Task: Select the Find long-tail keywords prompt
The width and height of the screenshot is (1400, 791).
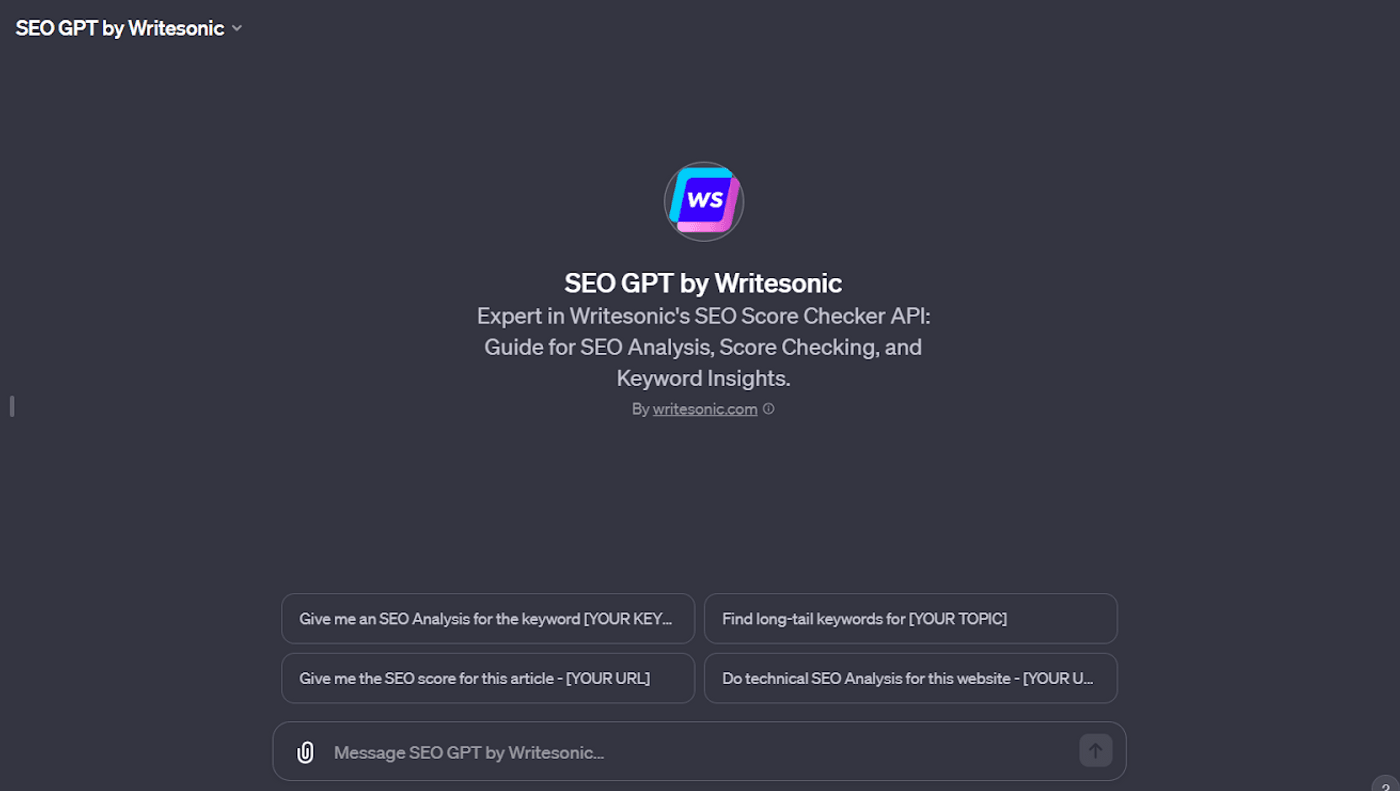Action: click(910, 618)
